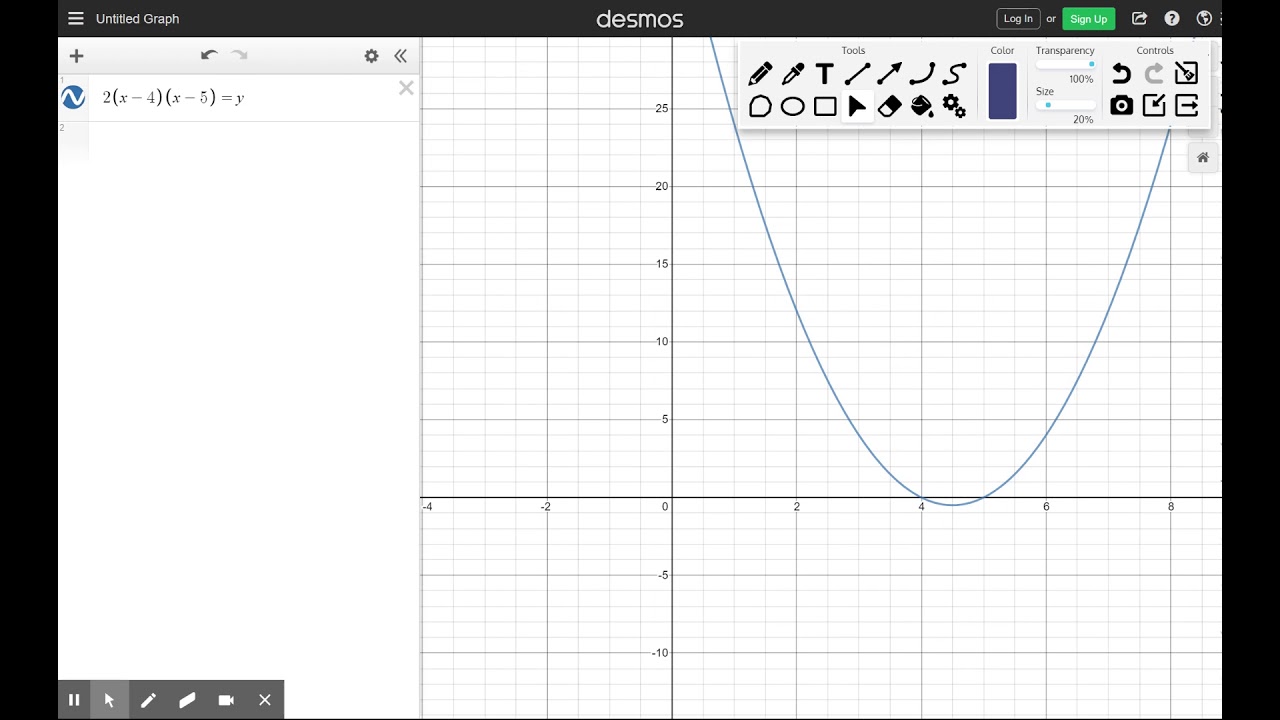Toggle visibility of the parabola expression

click(x=73, y=97)
